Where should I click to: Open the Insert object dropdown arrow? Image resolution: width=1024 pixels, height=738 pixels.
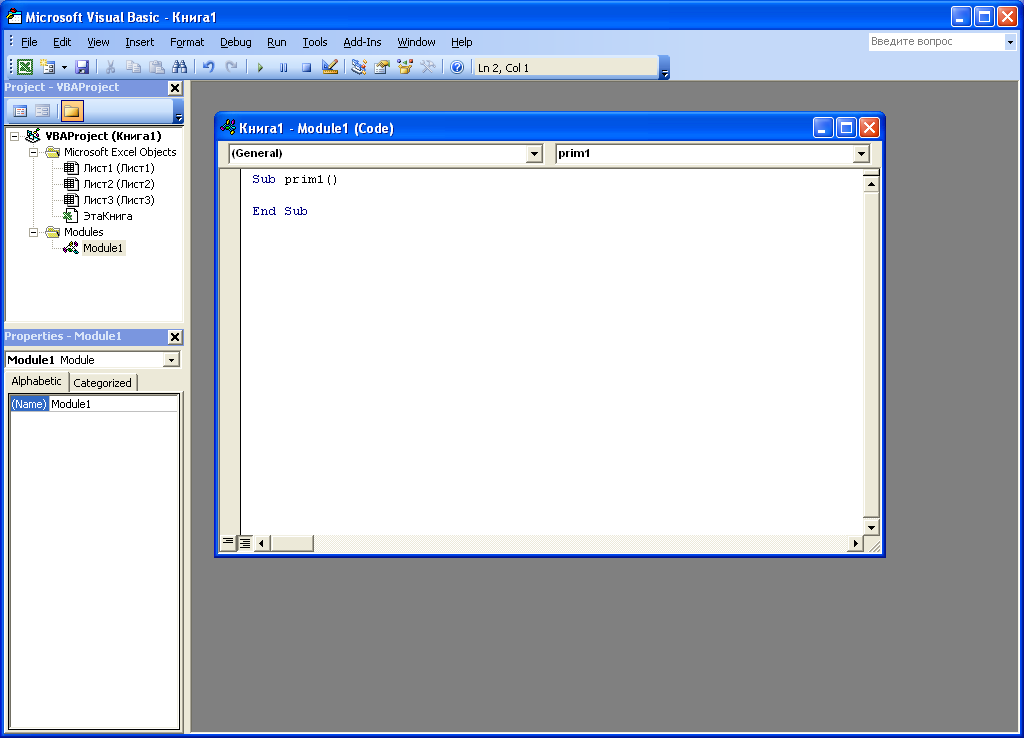[64, 67]
